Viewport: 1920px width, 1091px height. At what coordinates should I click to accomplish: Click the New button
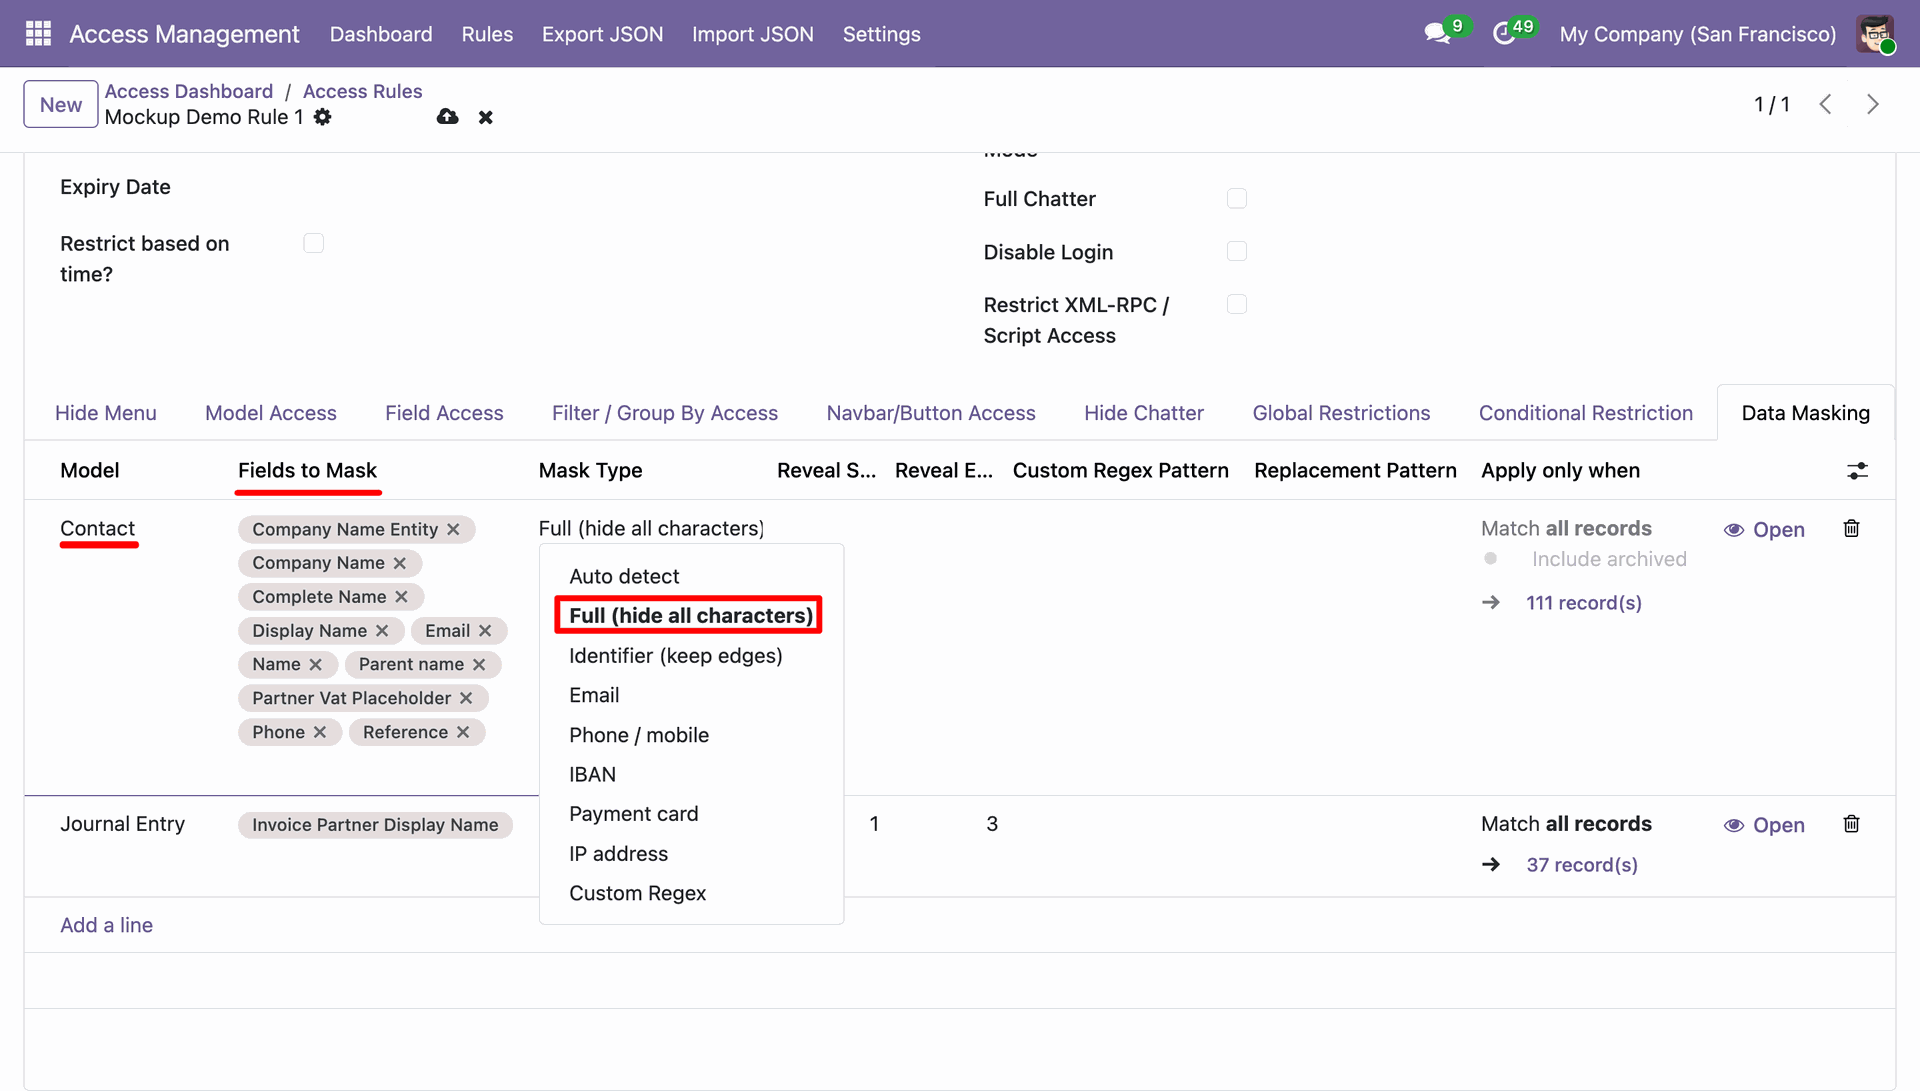tap(61, 104)
